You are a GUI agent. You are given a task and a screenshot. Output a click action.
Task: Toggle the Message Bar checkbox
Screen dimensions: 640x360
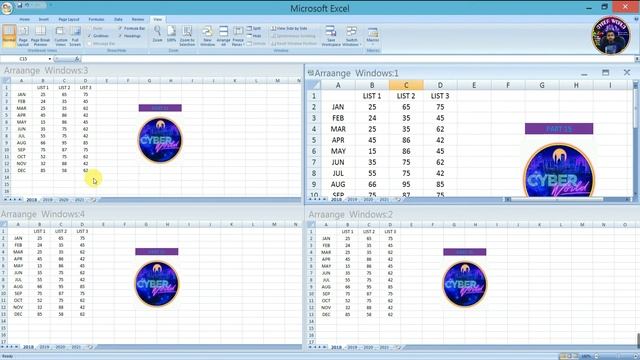pos(102,44)
